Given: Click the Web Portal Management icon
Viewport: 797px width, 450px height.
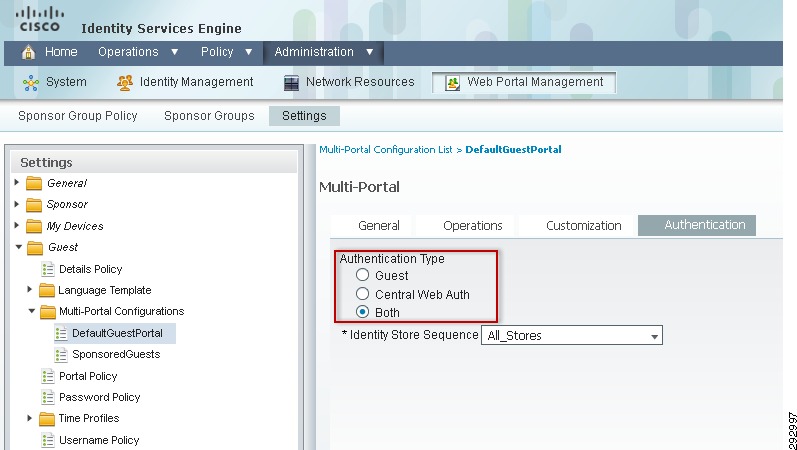Looking at the screenshot, I should click(452, 82).
